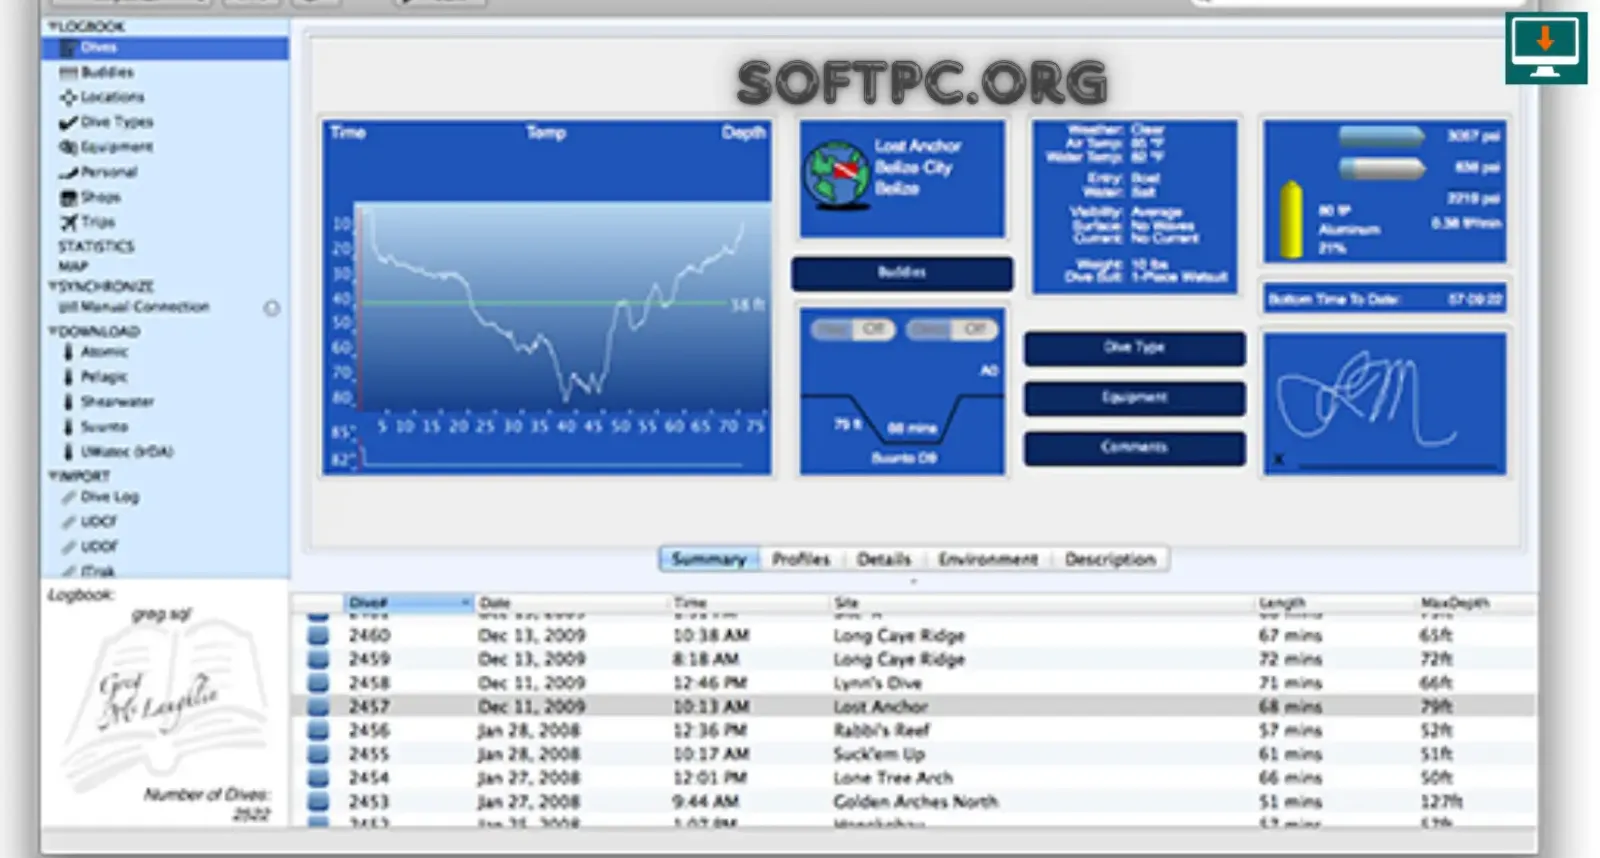Click the Equipment dark blue button
This screenshot has width=1600, height=858.
[1135, 397]
